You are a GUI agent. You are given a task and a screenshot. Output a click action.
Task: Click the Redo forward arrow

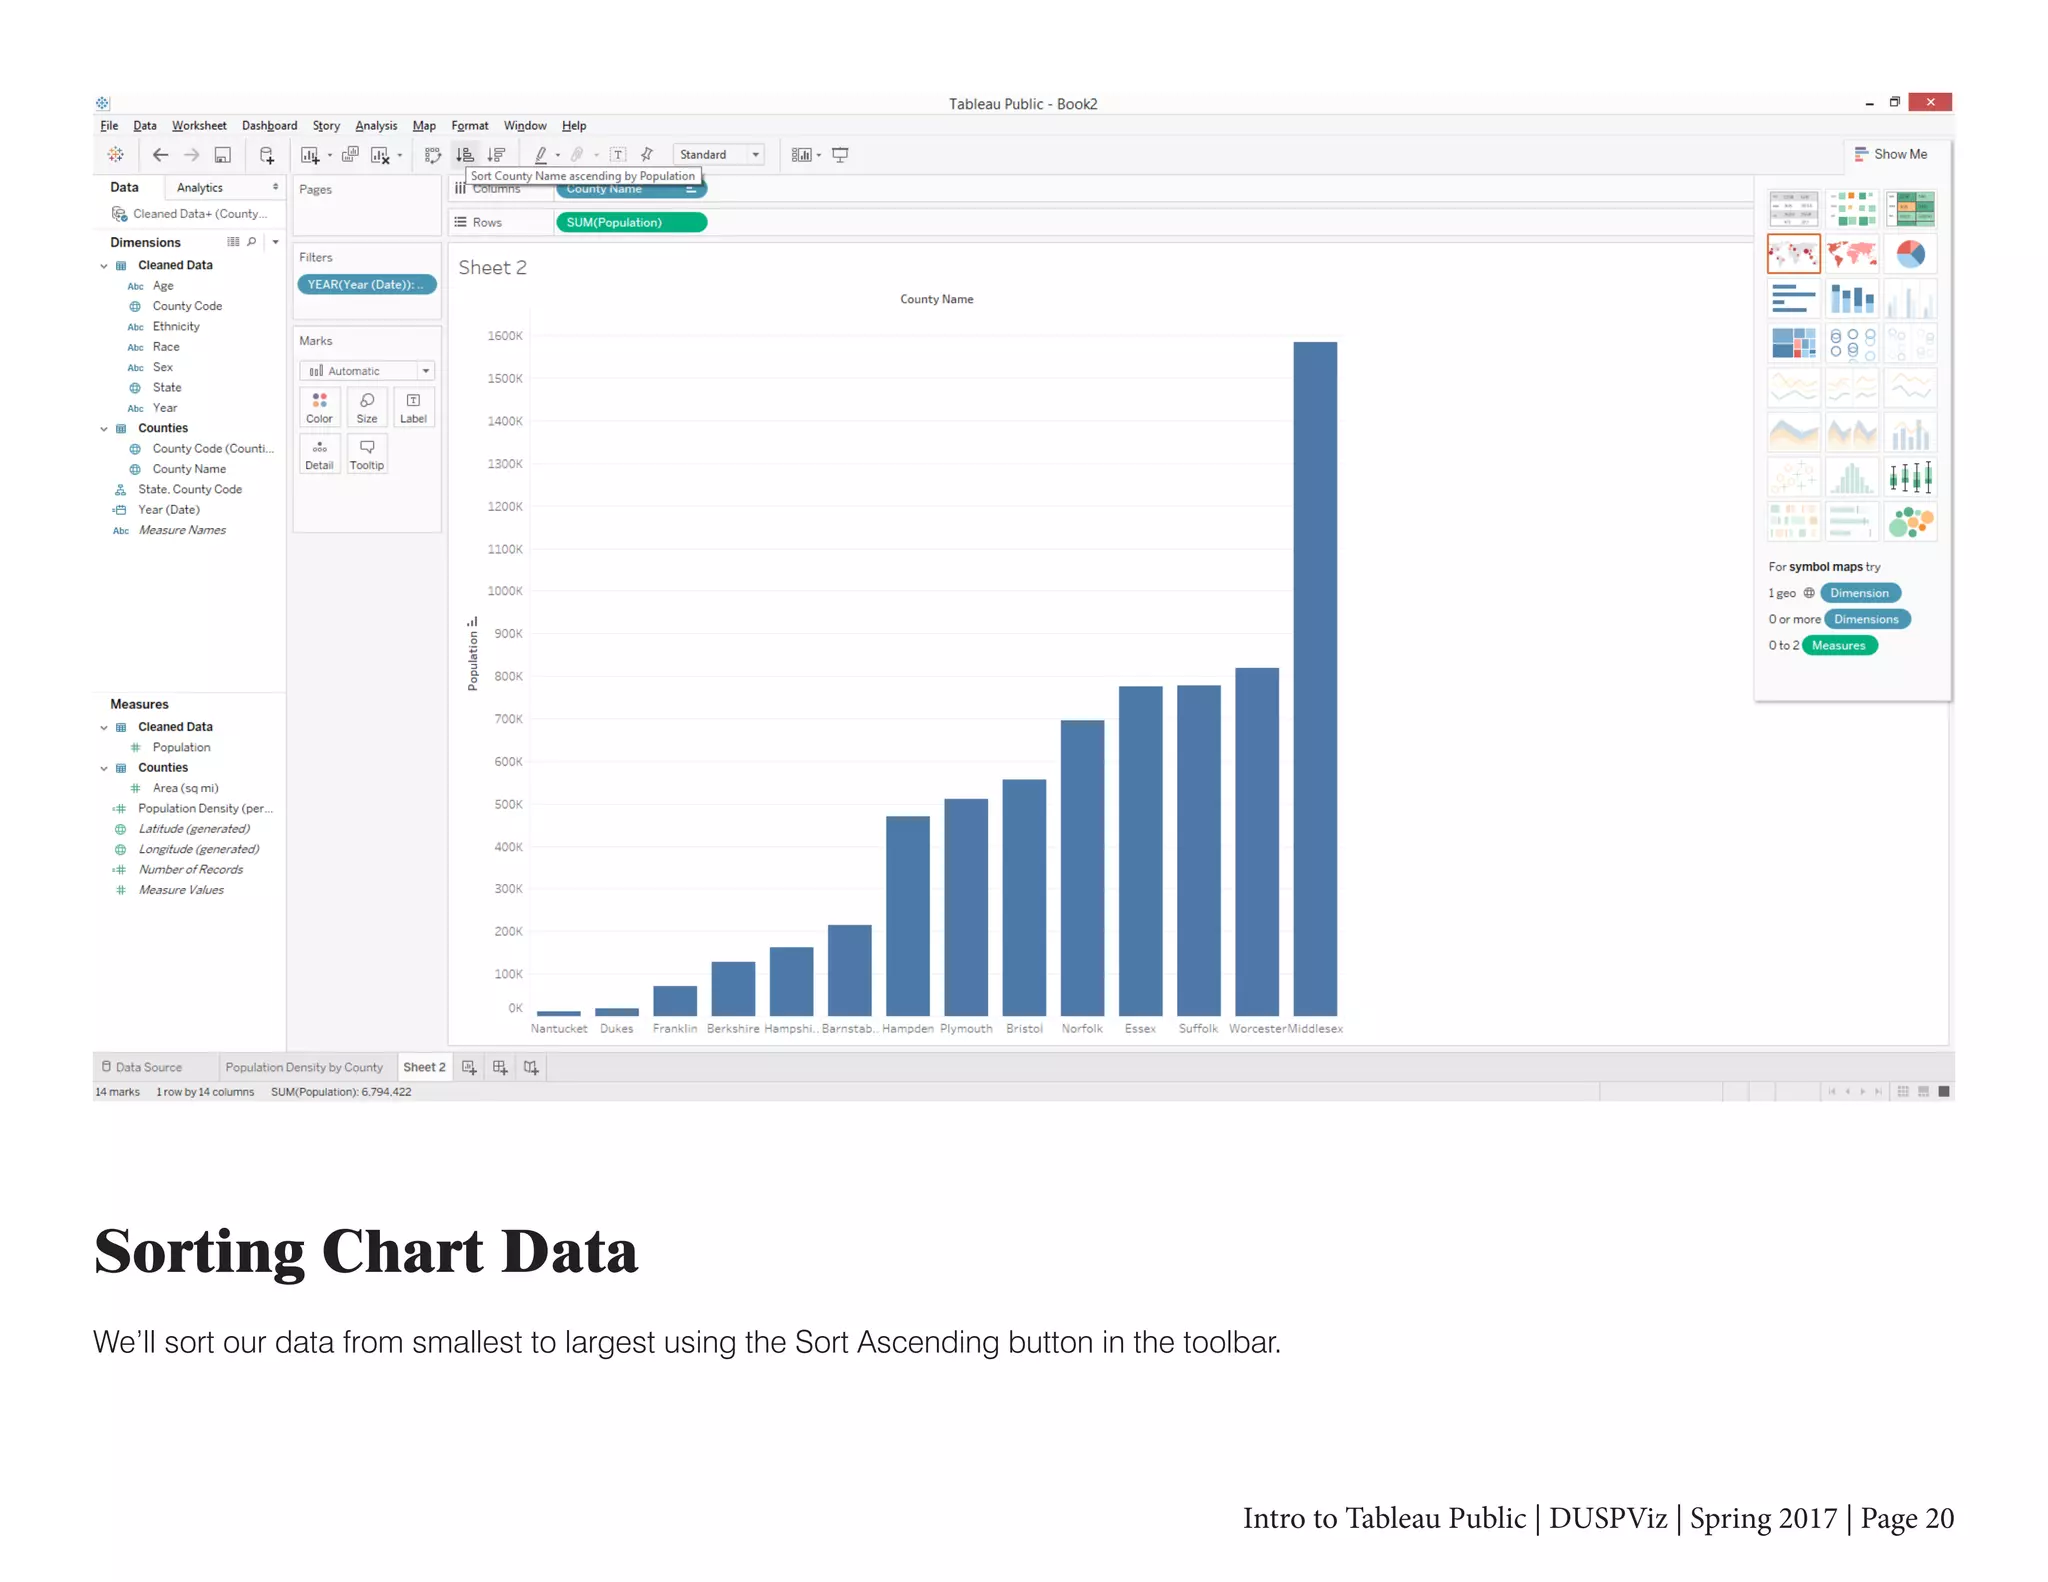[x=192, y=155]
